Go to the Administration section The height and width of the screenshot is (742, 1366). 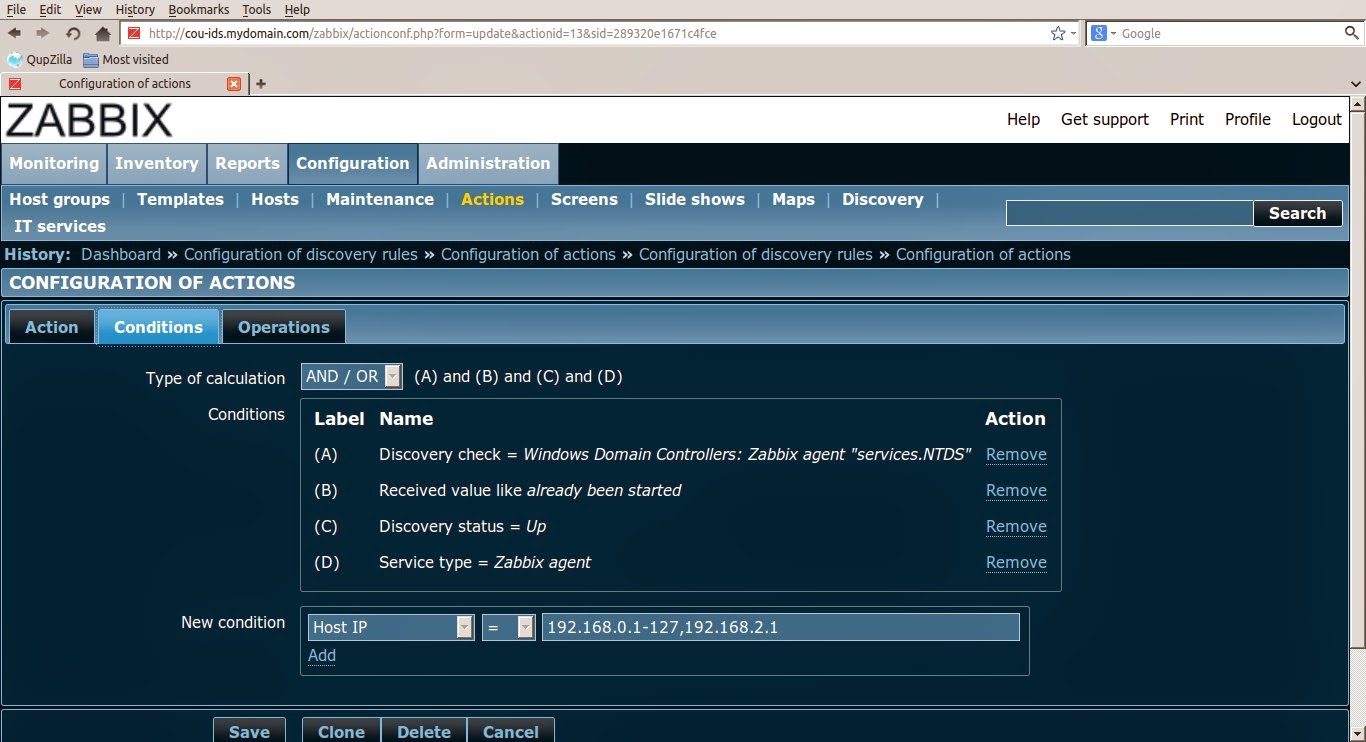coord(487,163)
